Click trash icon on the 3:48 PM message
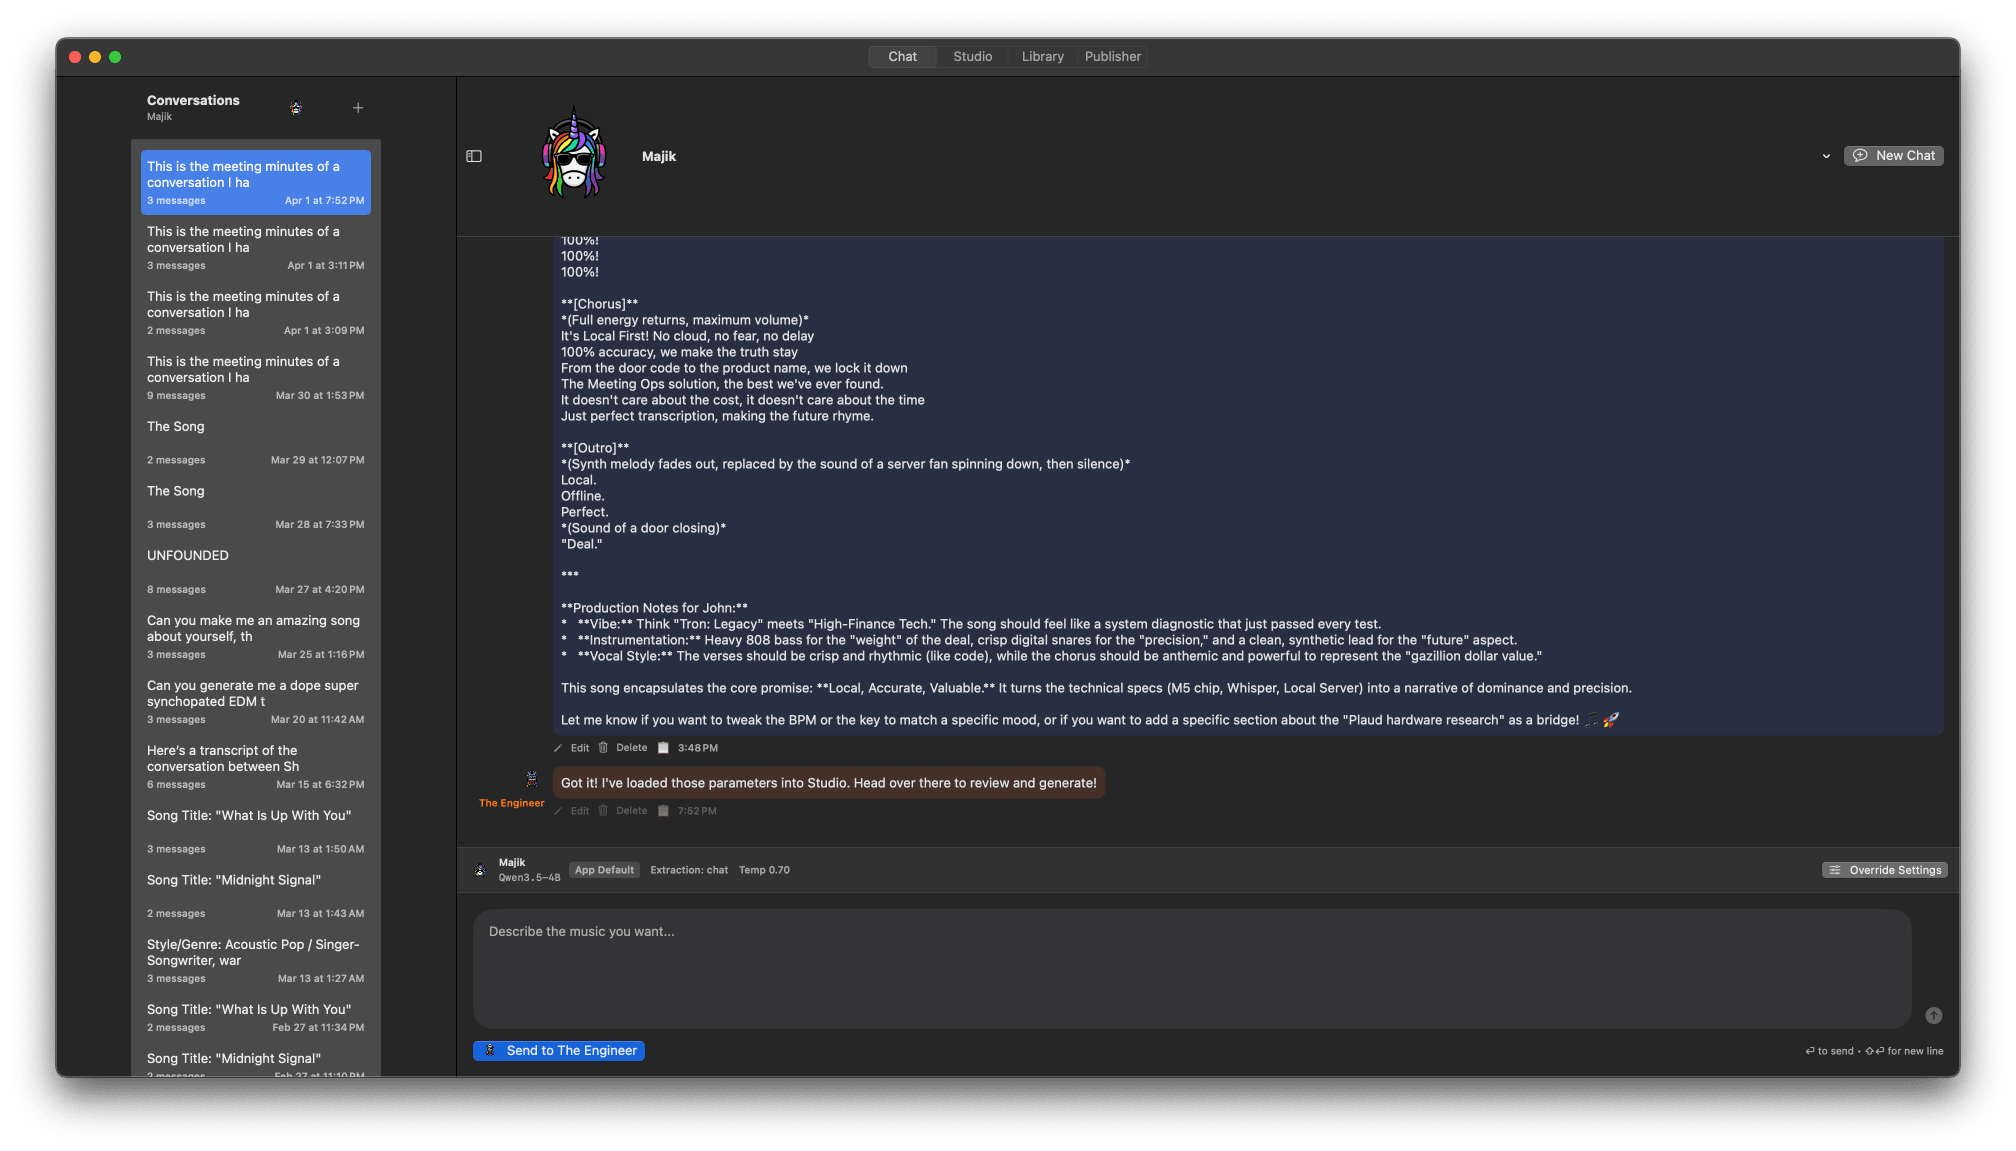 [603, 748]
